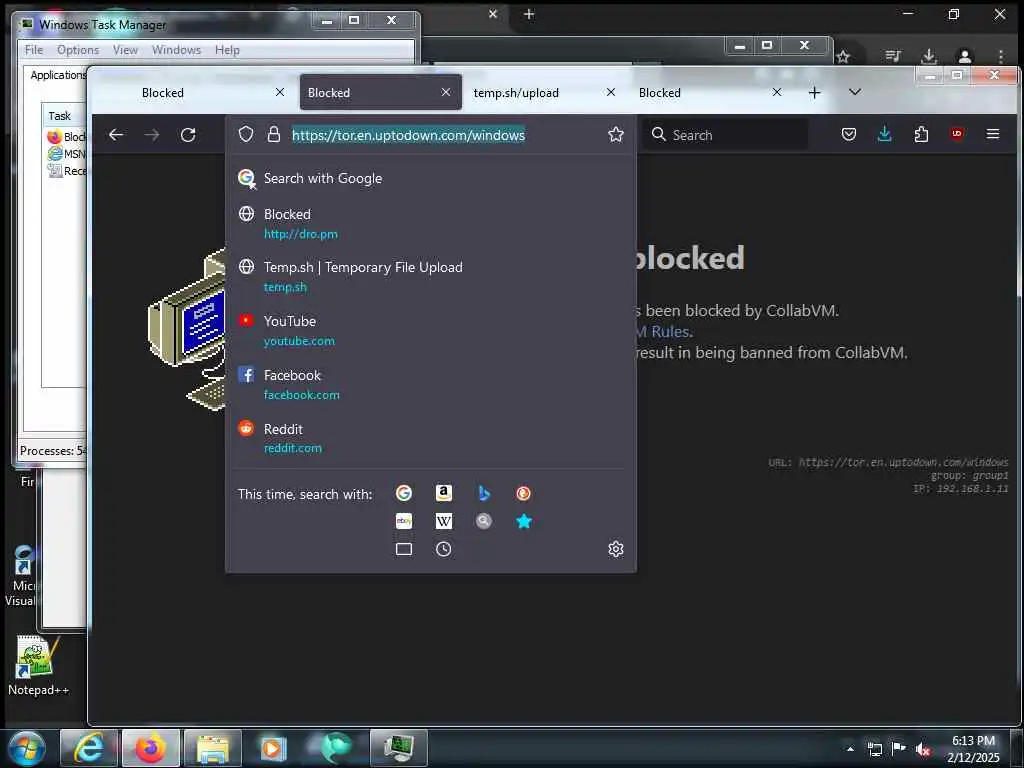The width and height of the screenshot is (1024, 768).
Task: List all Firefox tabs with the chevron
Action: 855,92
